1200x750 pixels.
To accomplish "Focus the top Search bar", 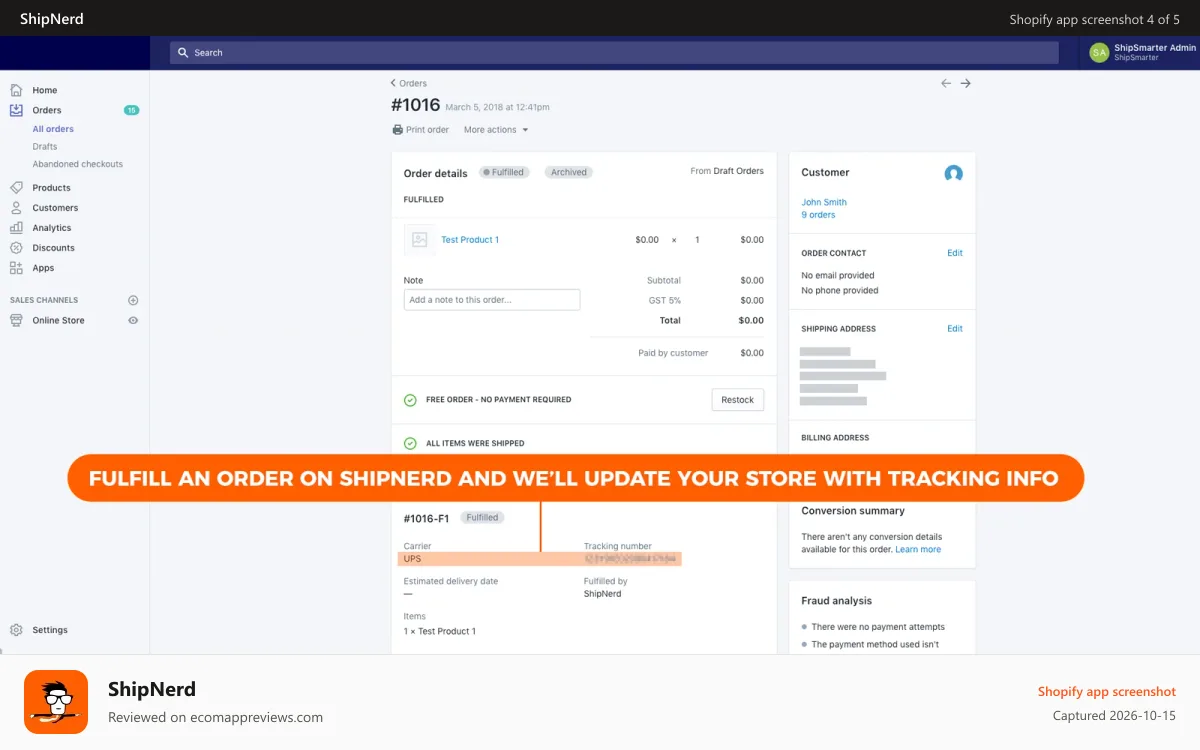I will tap(614, 52).
